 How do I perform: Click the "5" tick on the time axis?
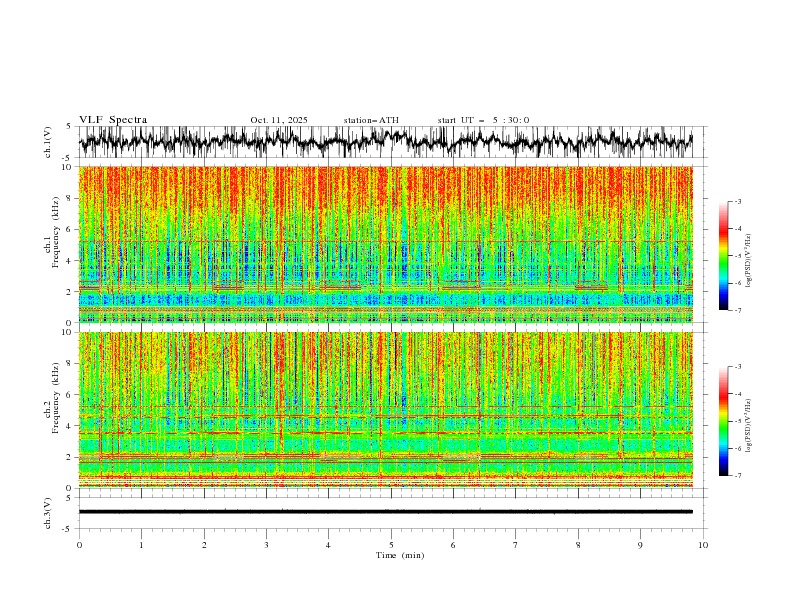[x=391, y=545]
